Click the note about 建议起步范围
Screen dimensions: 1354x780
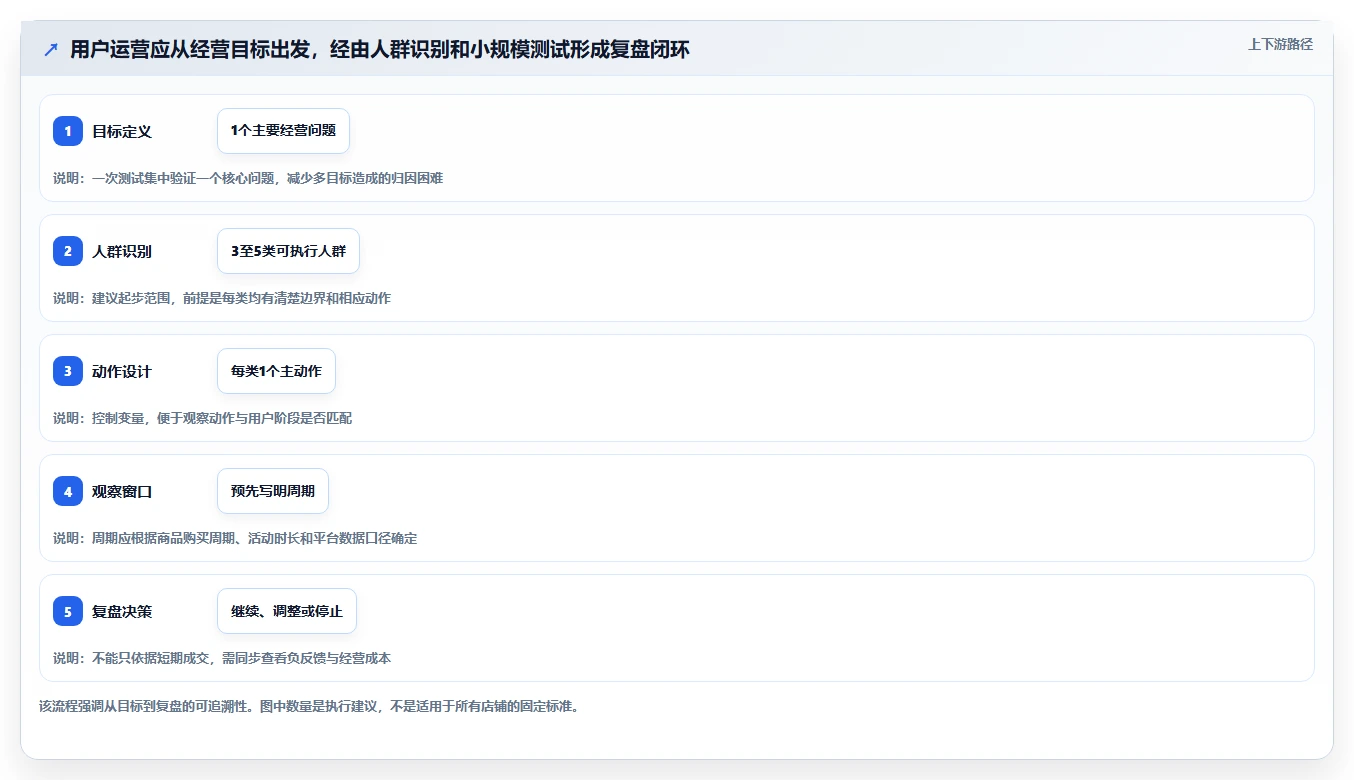click(x=222, y=298)
